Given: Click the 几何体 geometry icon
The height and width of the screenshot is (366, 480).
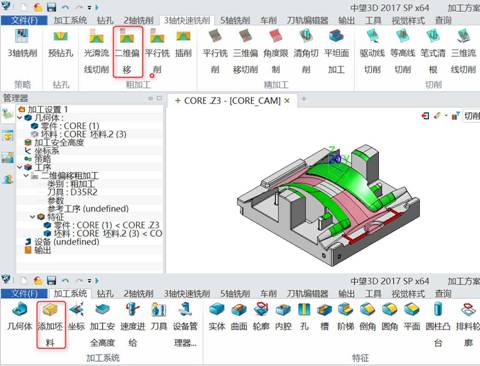Looking at the screenshot, I should point(20,317).
